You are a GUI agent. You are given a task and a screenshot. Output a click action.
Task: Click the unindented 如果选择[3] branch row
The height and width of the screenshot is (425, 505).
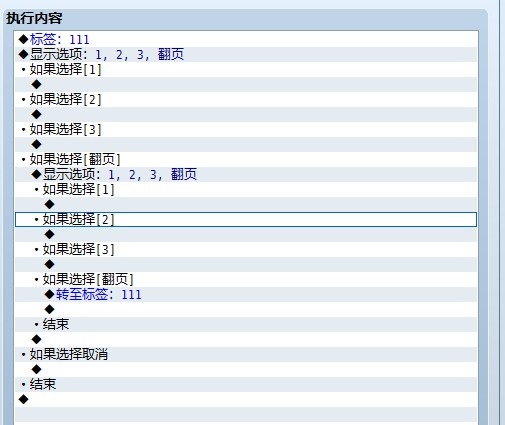click(x=246, y=129)
